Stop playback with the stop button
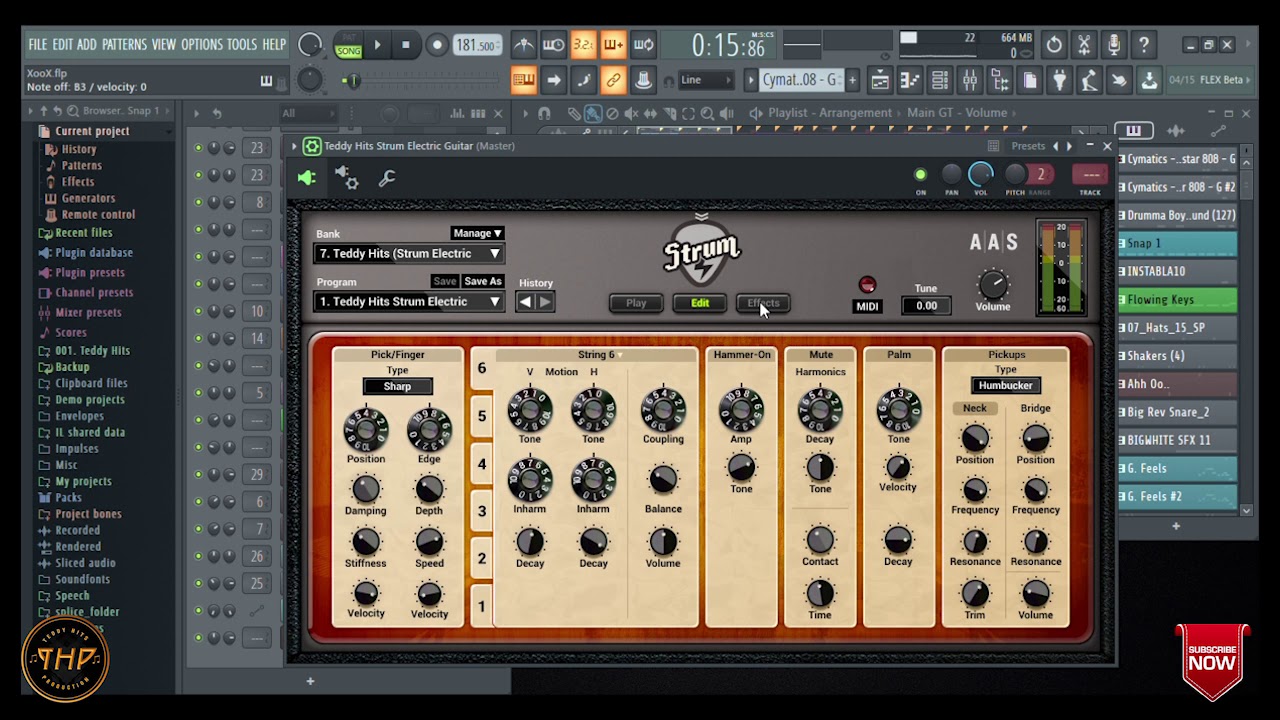Viewport: 1280px width, 720px height. coord(406,45)
